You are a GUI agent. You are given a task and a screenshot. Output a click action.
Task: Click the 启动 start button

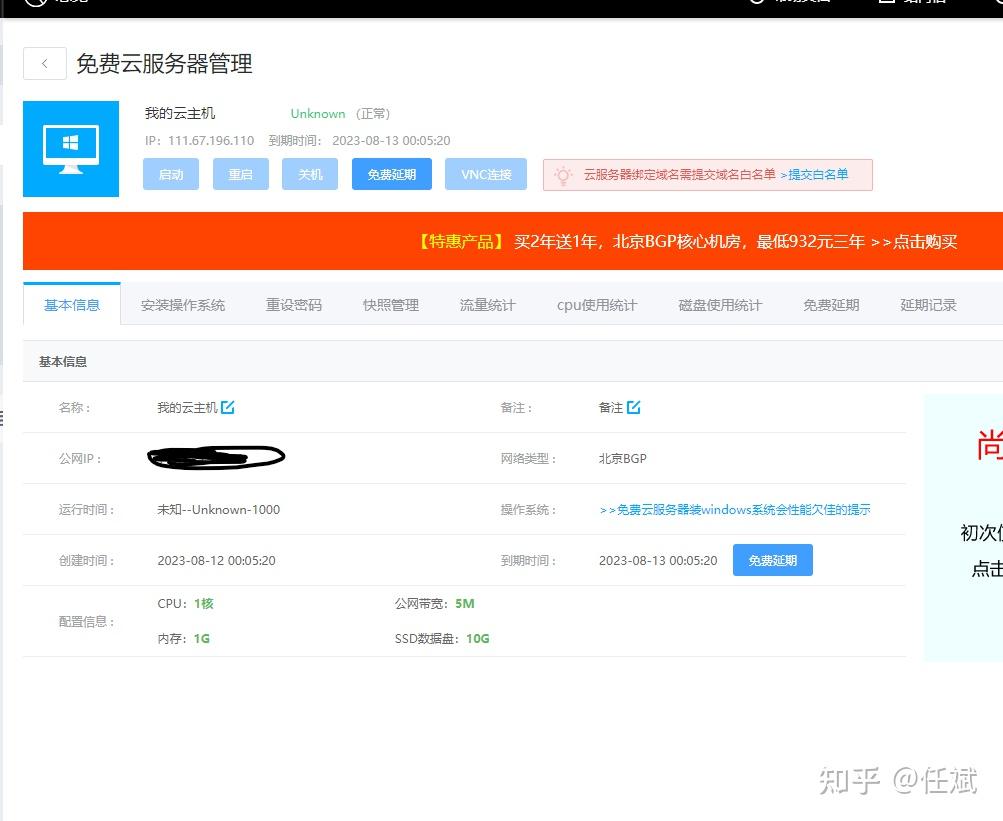171,174
